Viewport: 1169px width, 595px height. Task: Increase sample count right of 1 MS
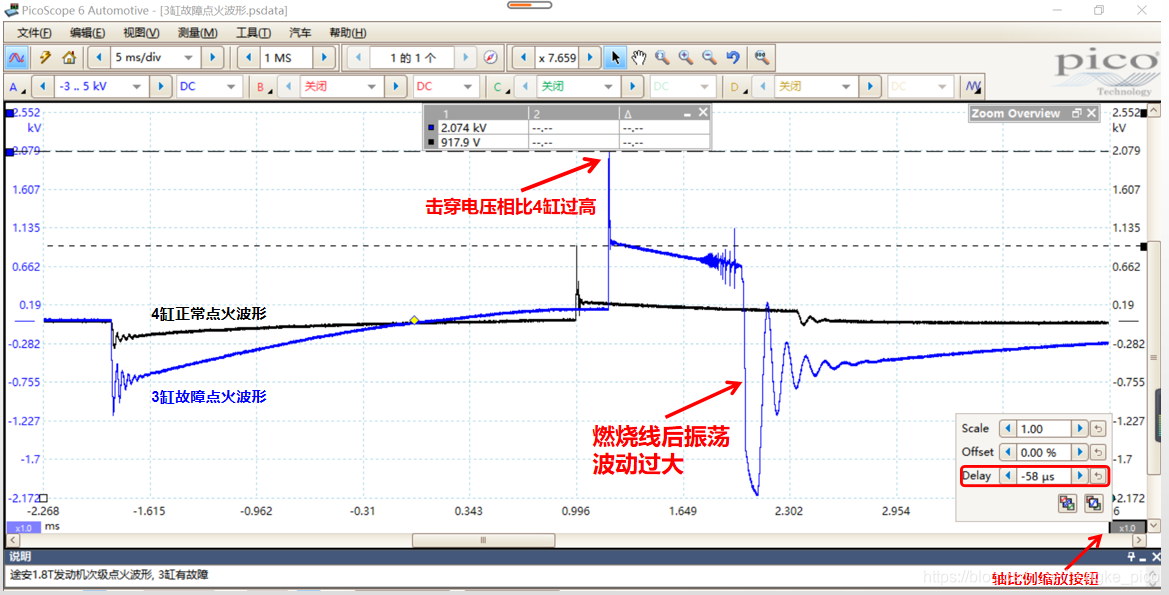[x=324, y=57]
